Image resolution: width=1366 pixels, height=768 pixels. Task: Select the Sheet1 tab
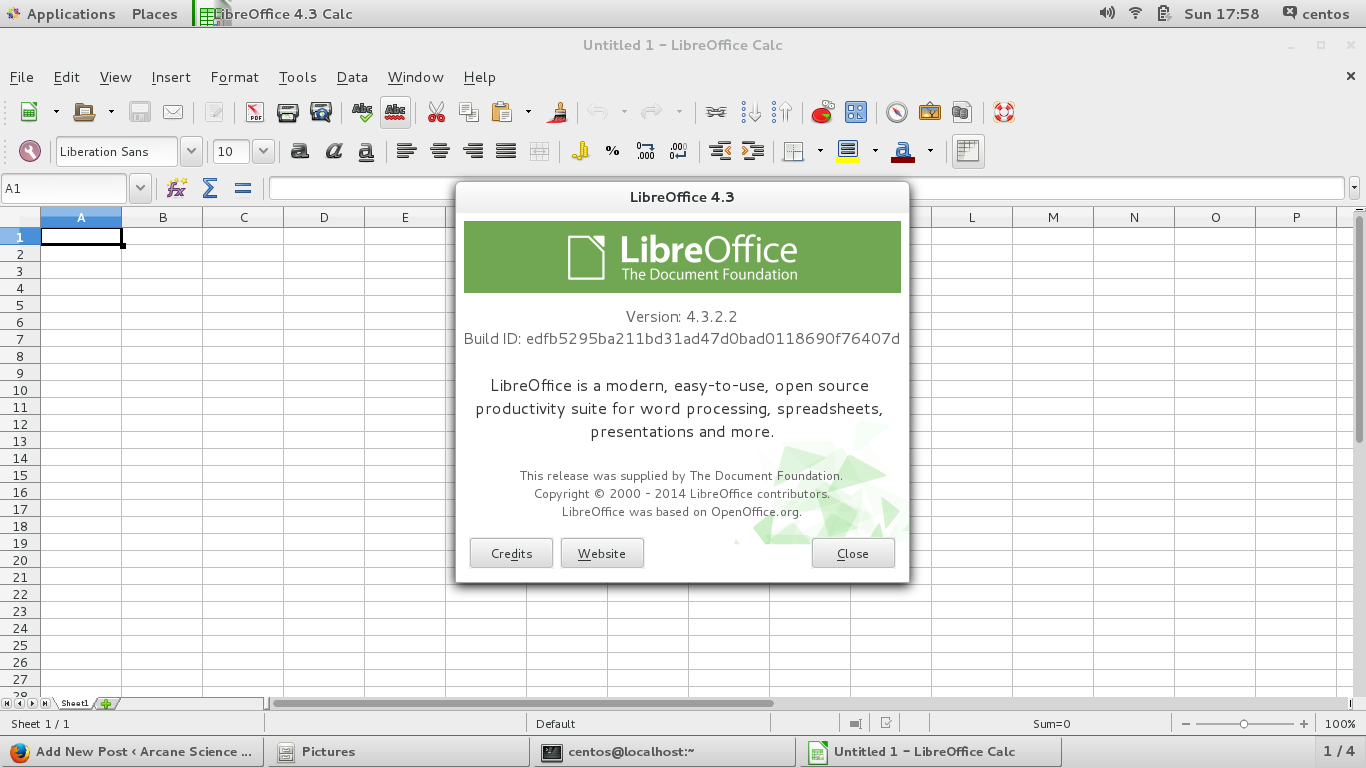pyautogui.click(x=74, y=703)
